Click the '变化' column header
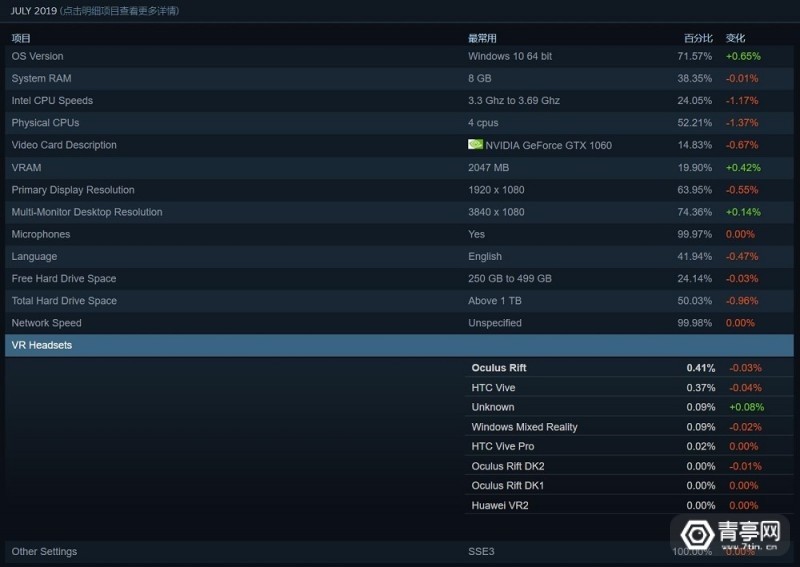The width and height of the screenshot is (800, 567). tap(735, 38)
